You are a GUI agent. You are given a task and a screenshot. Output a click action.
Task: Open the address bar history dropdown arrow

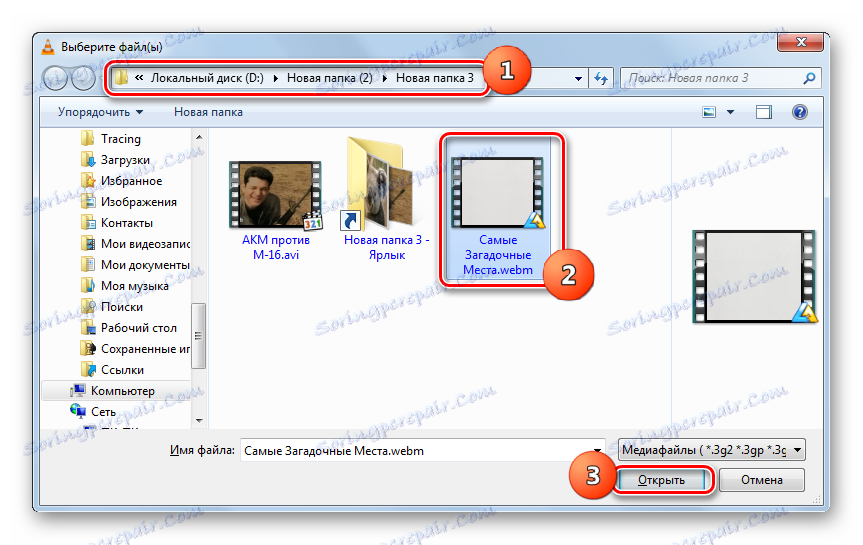coord(578,79)
